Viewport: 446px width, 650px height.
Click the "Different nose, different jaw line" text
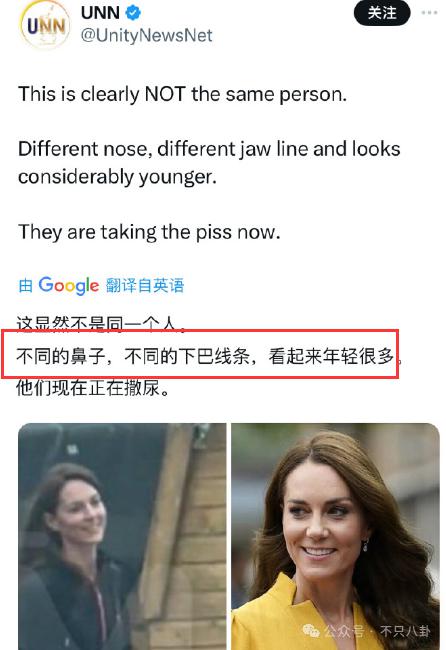pyautogui.click(x=209, y=162)
